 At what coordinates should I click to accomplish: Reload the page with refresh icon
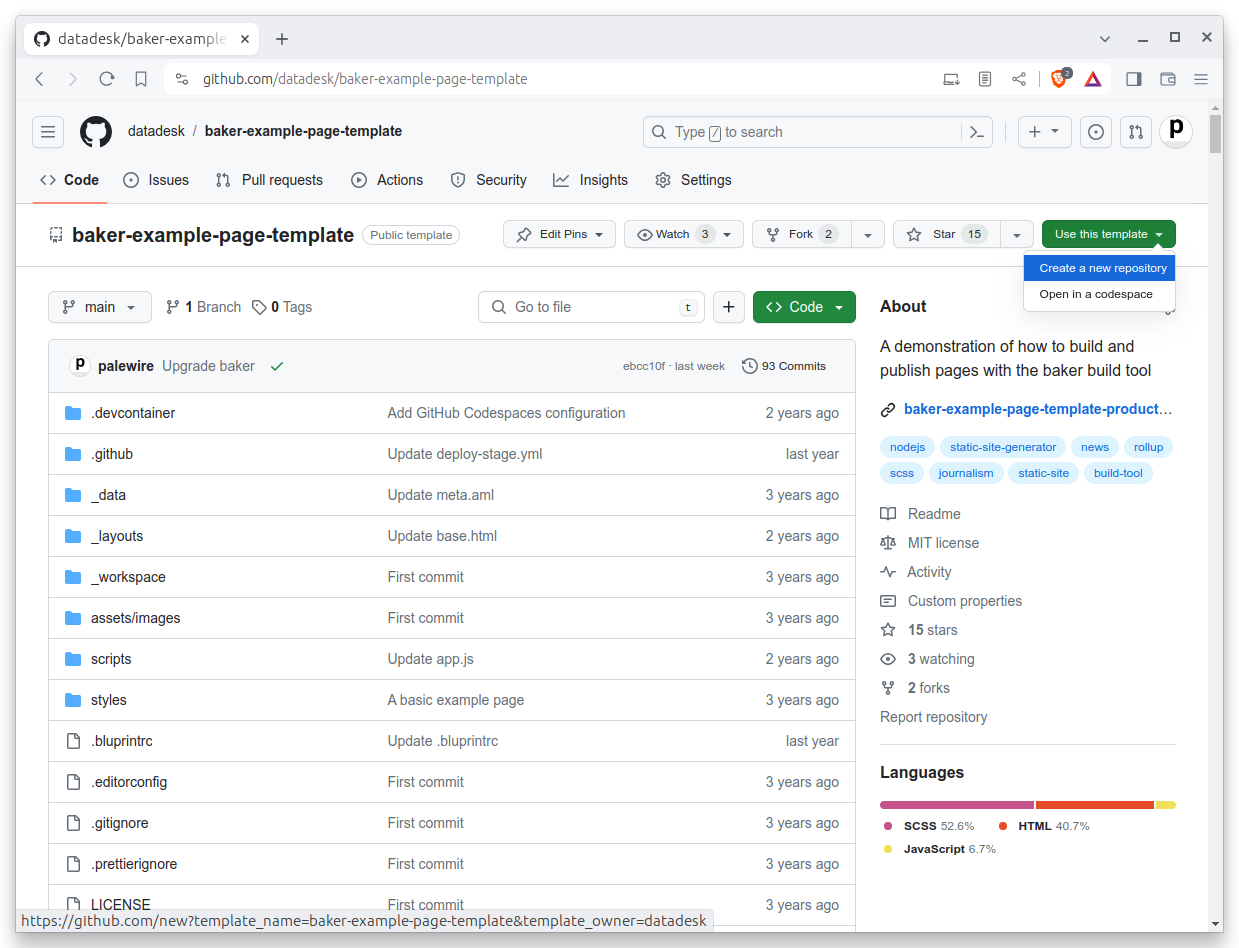pyautogui.click(x=107, y=79)
